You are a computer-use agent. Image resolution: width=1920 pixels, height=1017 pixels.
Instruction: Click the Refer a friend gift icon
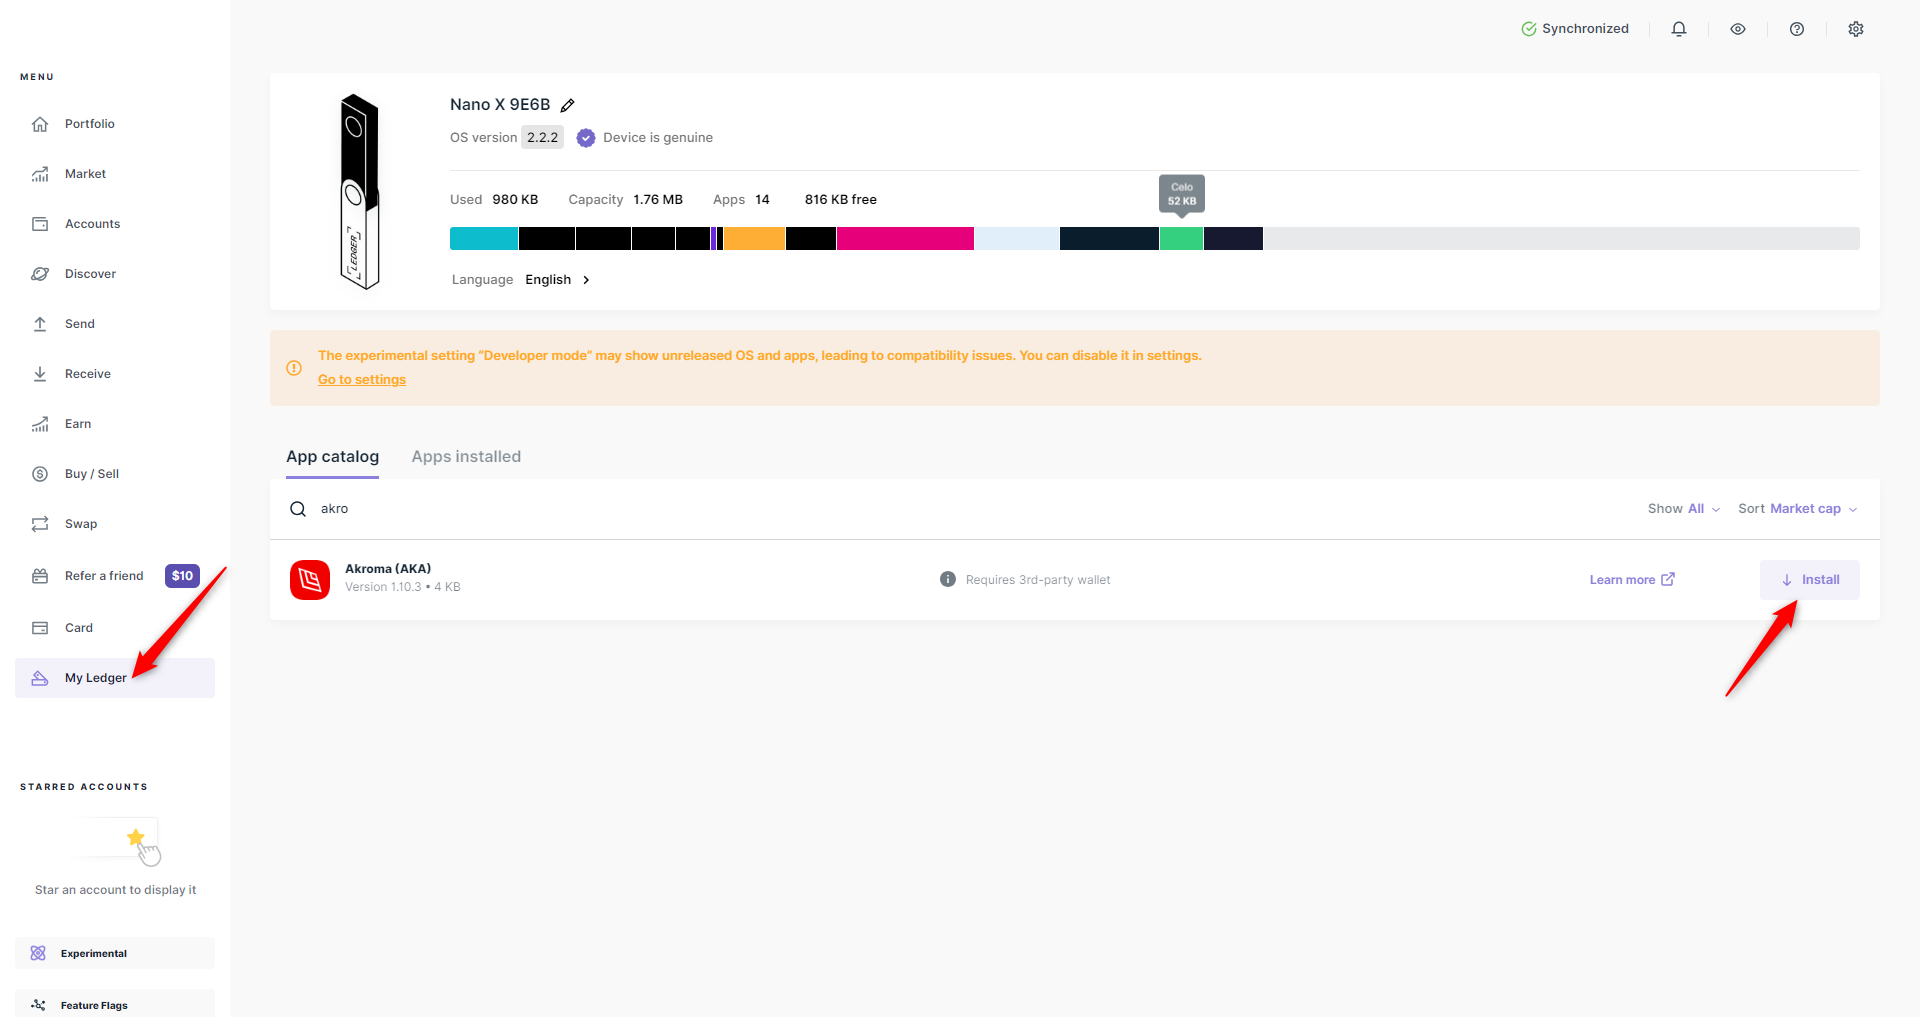coord(40,576)
